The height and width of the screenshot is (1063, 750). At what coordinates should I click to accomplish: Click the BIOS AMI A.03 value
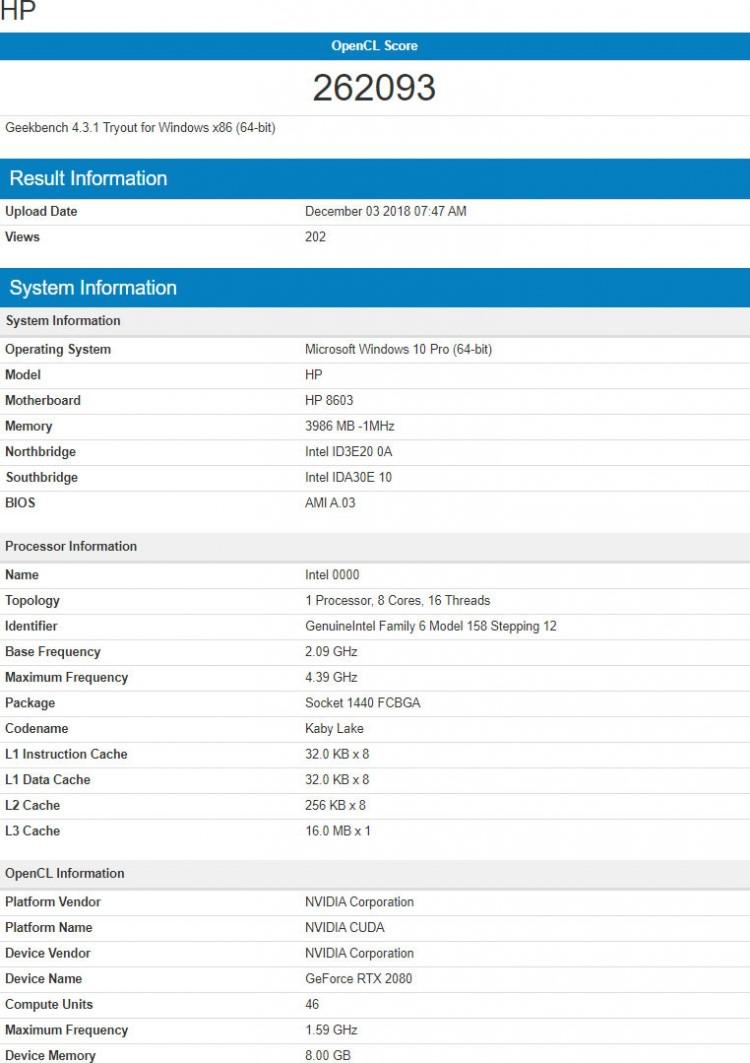[330, 503]
